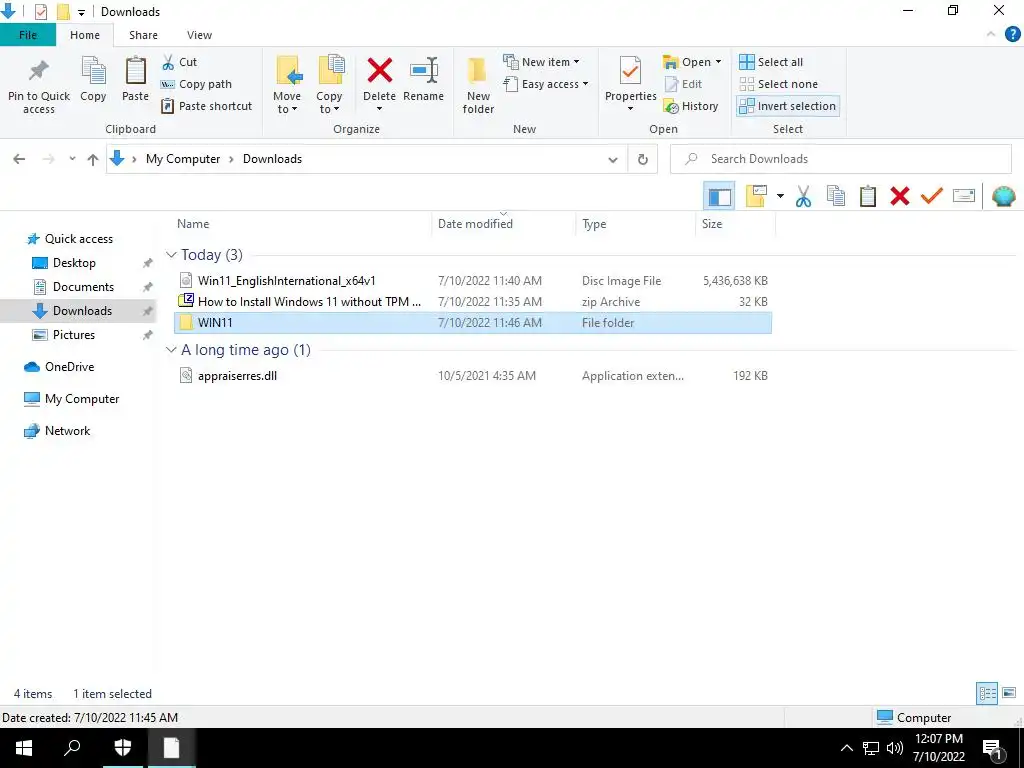Viewport: 1024px width, 768px height.
Task: Expand the Open dropdown arrow
Action: pyautogui.click(x=718, y=62)
